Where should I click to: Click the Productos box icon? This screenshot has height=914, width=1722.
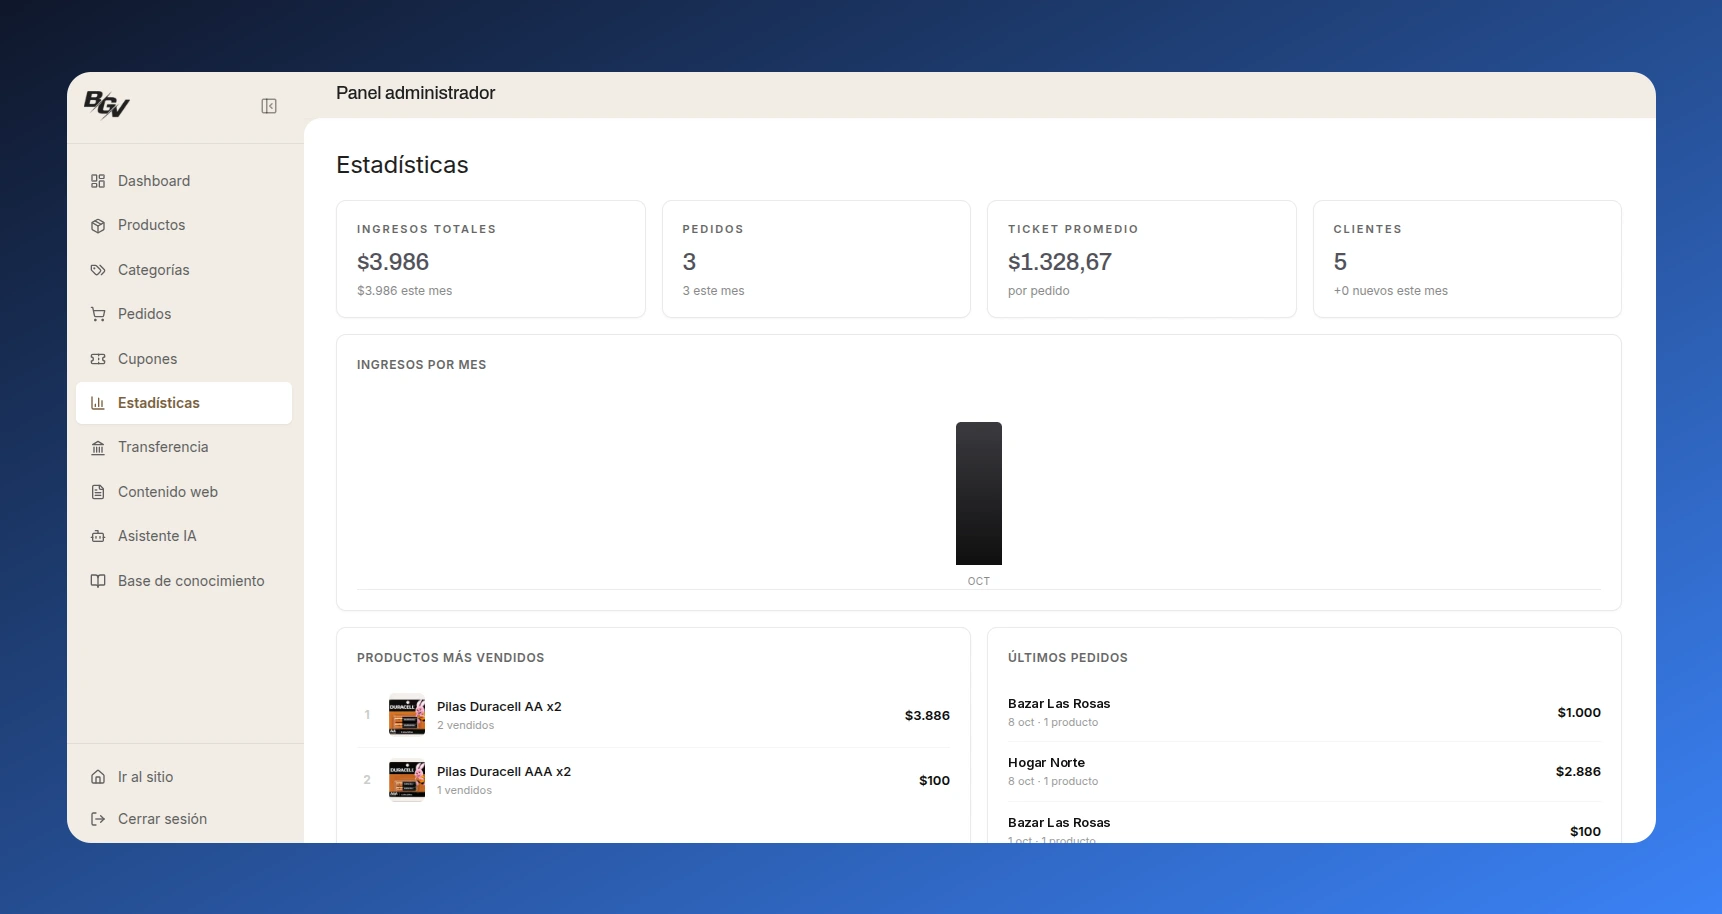tap(98, 226)
